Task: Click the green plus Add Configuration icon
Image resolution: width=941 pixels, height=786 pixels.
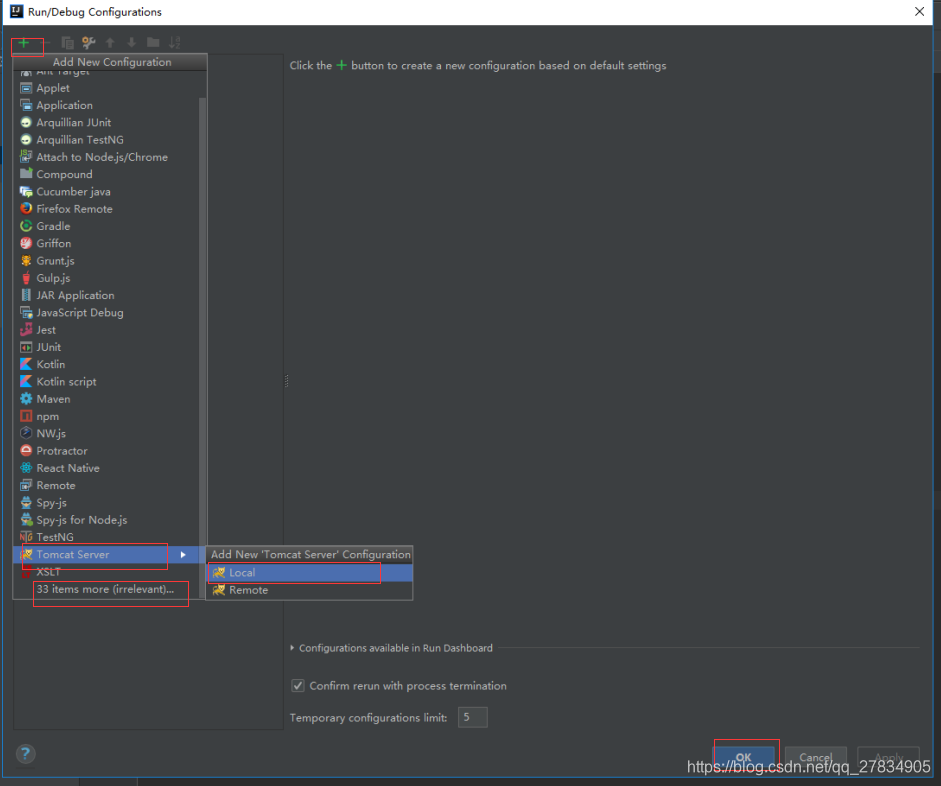Action: tap(23, 43)
